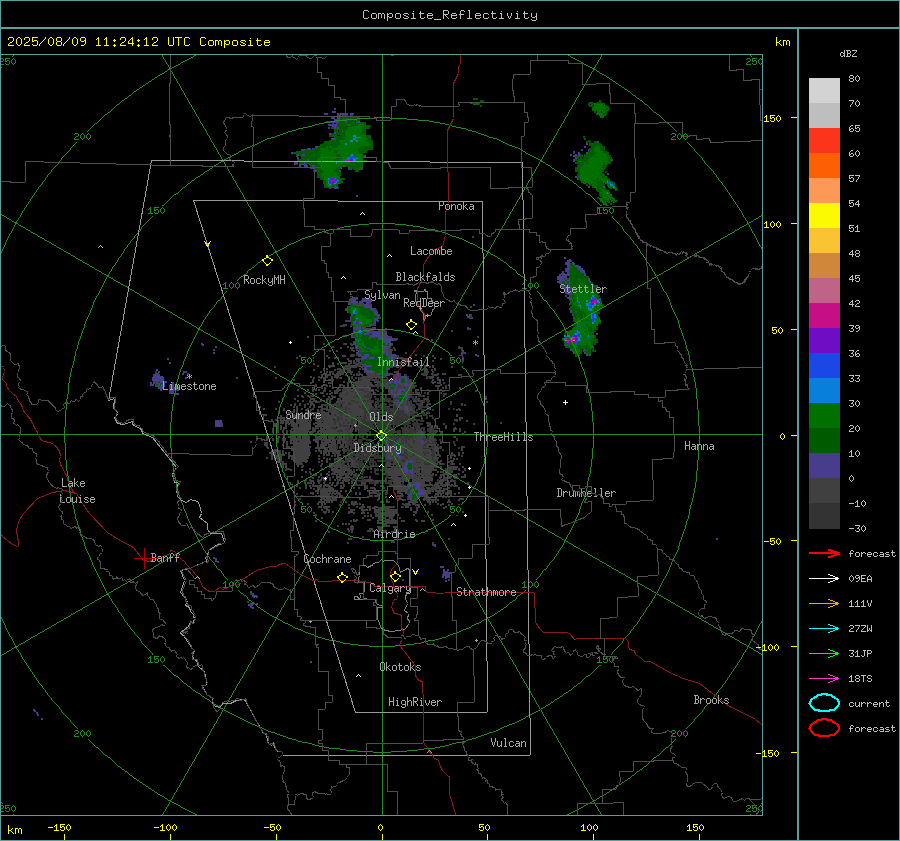Click the Calgary city label
This screenshot has width=900, height=841.
(x=390, y=588)
